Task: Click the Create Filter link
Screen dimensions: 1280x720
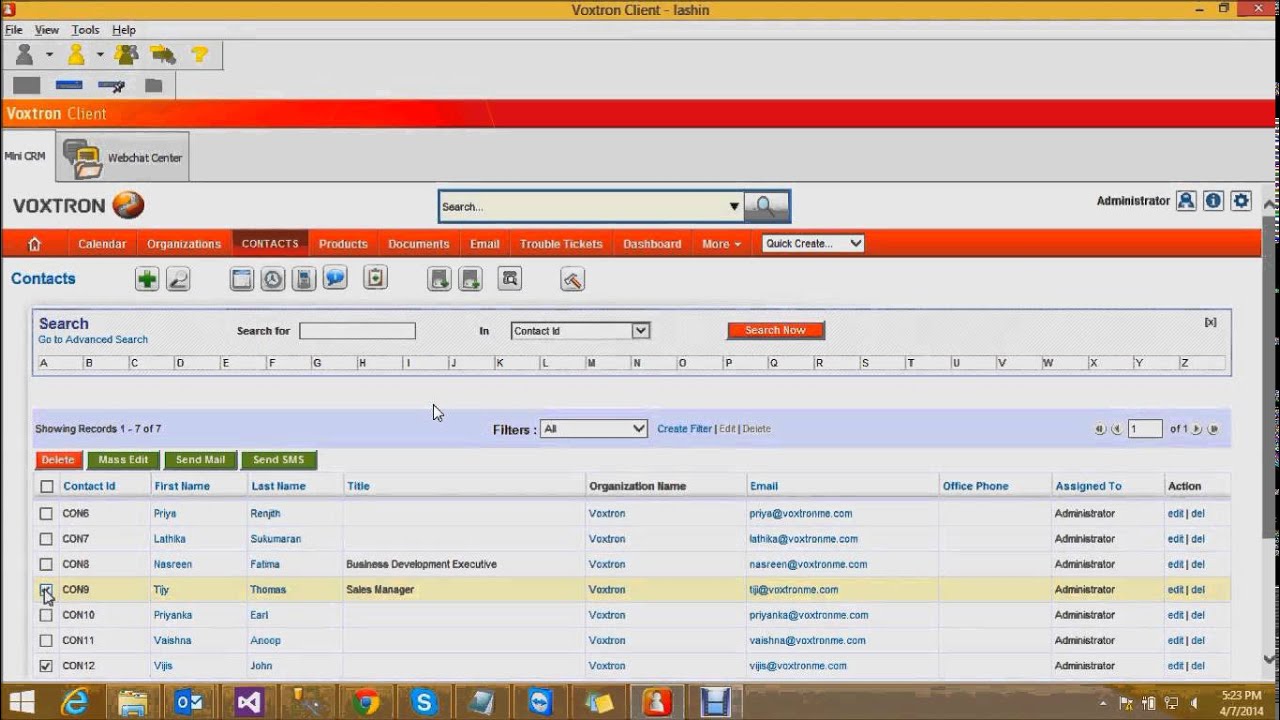Action: tap(684, 429)
